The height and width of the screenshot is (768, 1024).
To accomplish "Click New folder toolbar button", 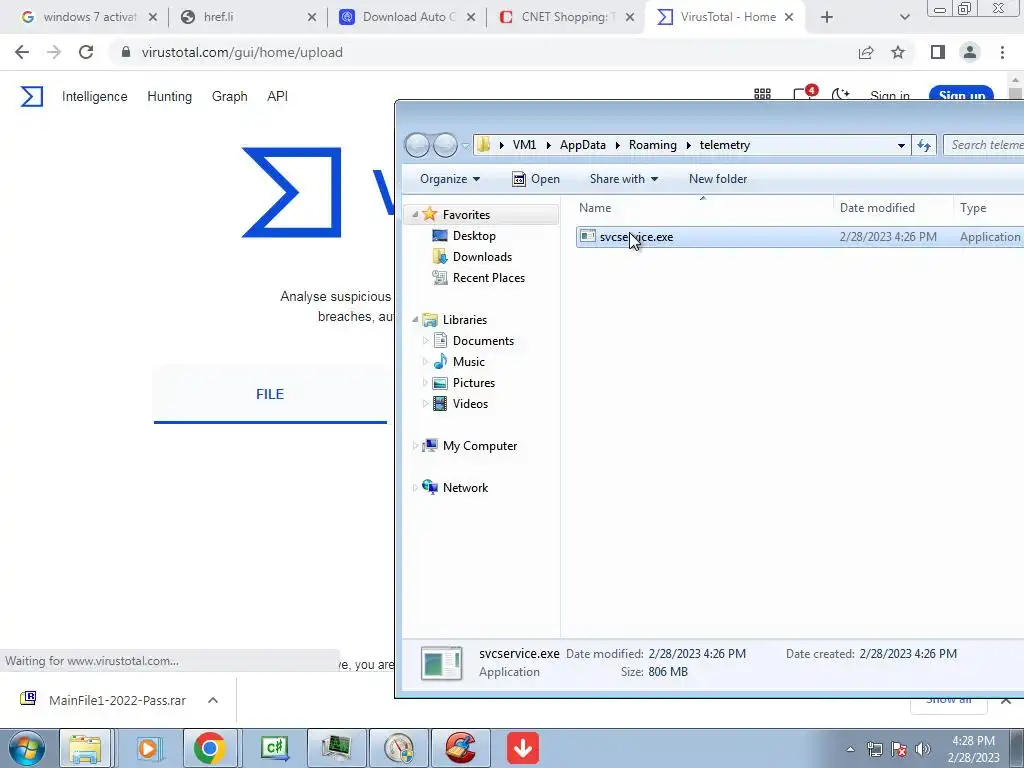I will [x=718, y=179].
